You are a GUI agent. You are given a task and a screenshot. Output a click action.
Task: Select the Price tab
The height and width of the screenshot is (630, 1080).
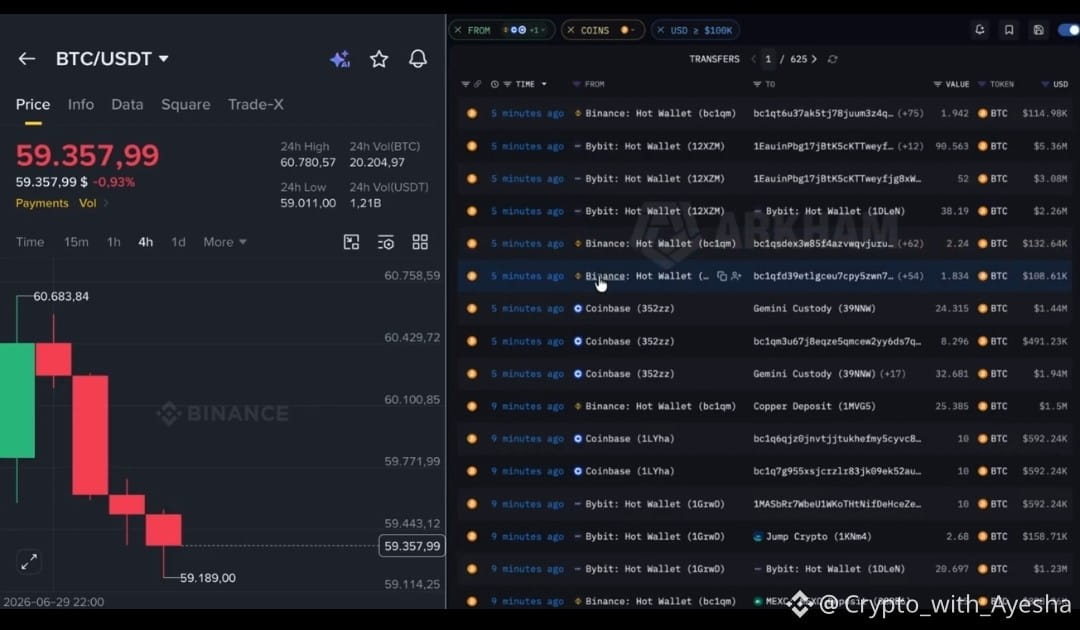click(33, 105)
